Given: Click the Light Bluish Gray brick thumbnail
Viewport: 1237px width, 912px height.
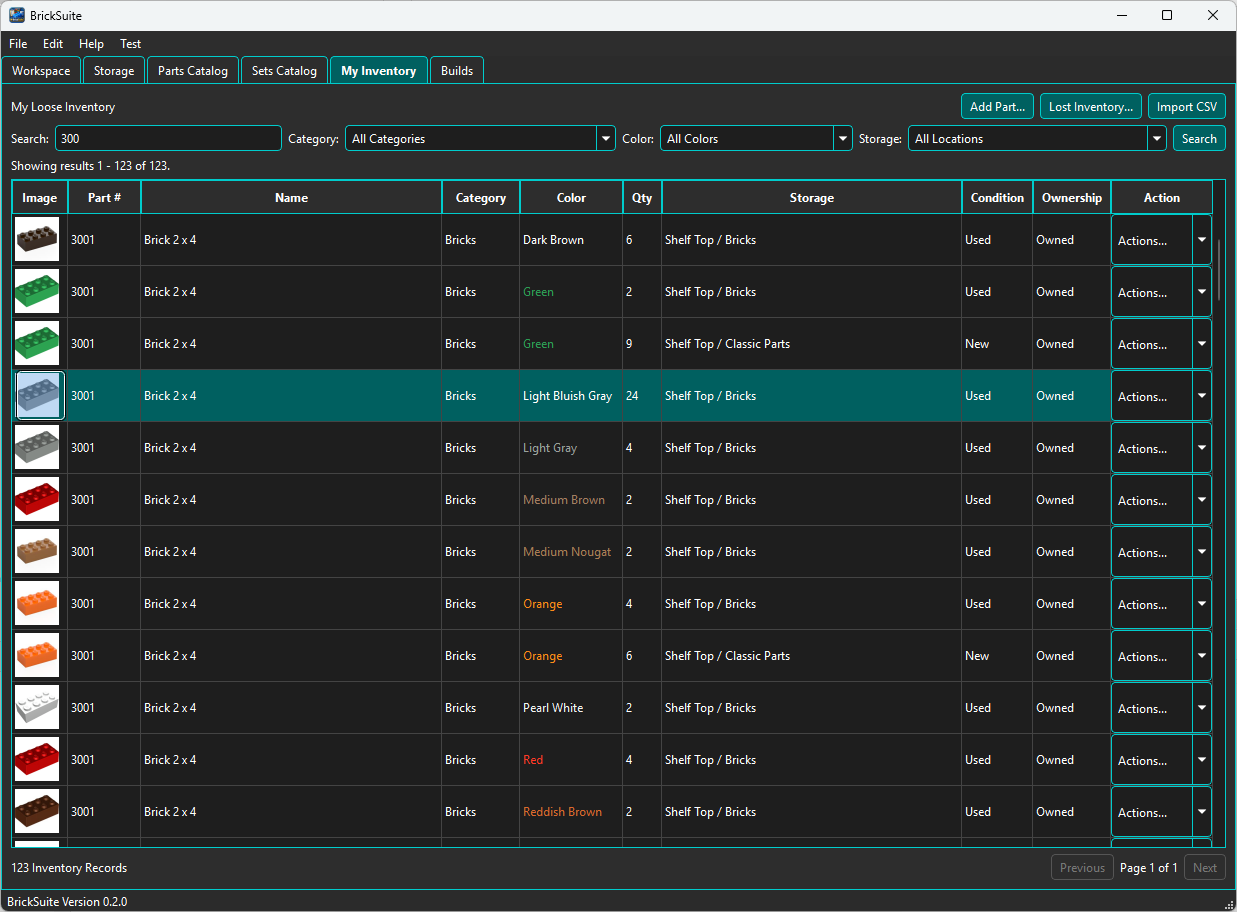Looking at the screenshot, I should click(x=40, y=396).
